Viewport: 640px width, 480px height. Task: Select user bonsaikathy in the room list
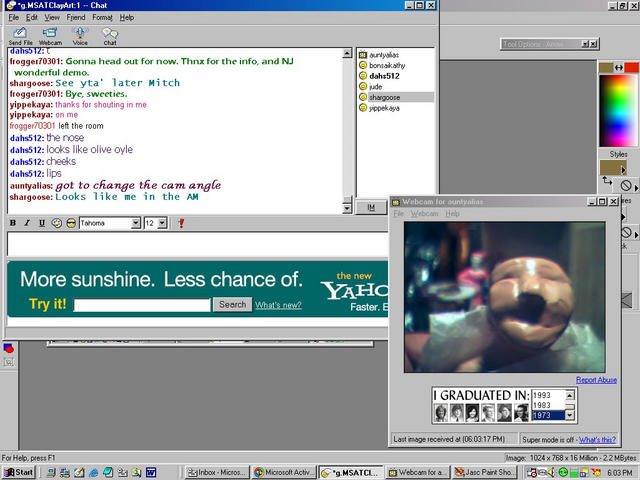[387, 65]
